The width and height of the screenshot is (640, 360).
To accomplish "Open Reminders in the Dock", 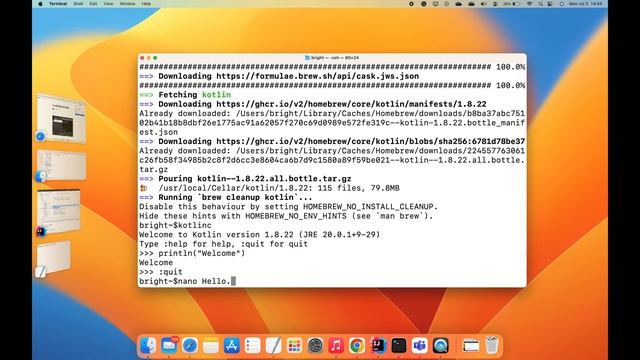I will coord(252,346).
